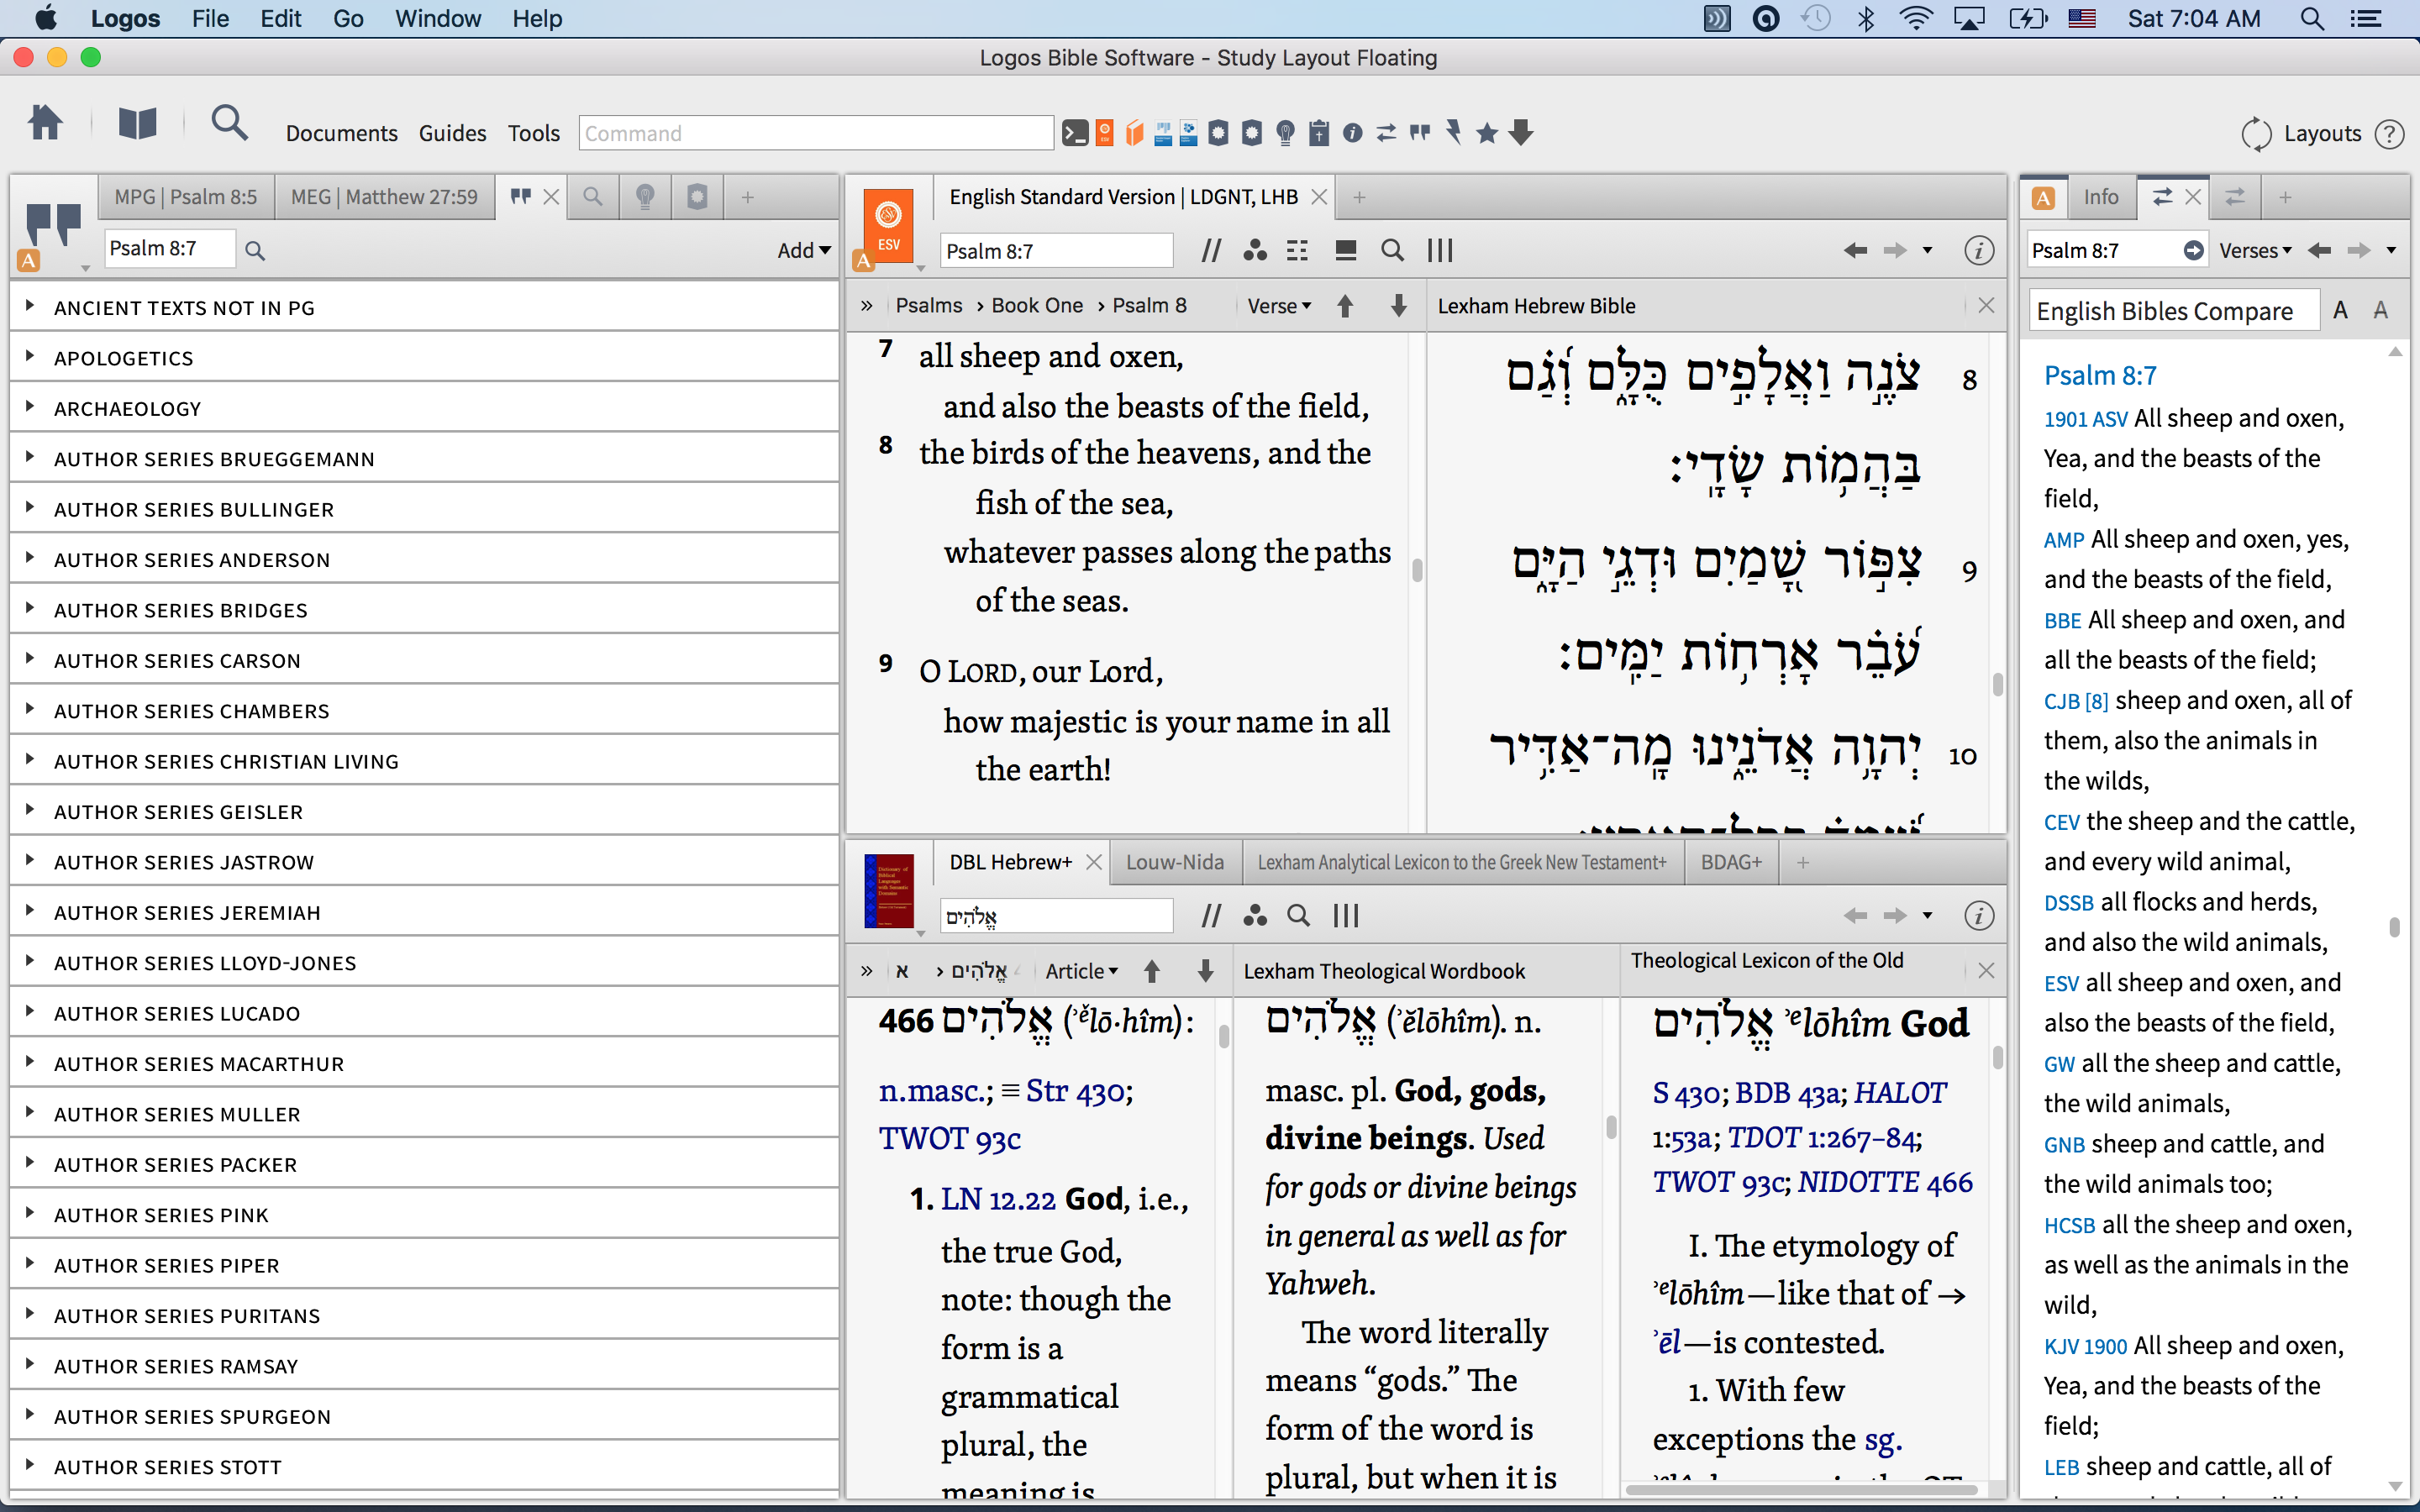Open the Guides menu
Screen dimensions: 2420x1512
point(452,134)
